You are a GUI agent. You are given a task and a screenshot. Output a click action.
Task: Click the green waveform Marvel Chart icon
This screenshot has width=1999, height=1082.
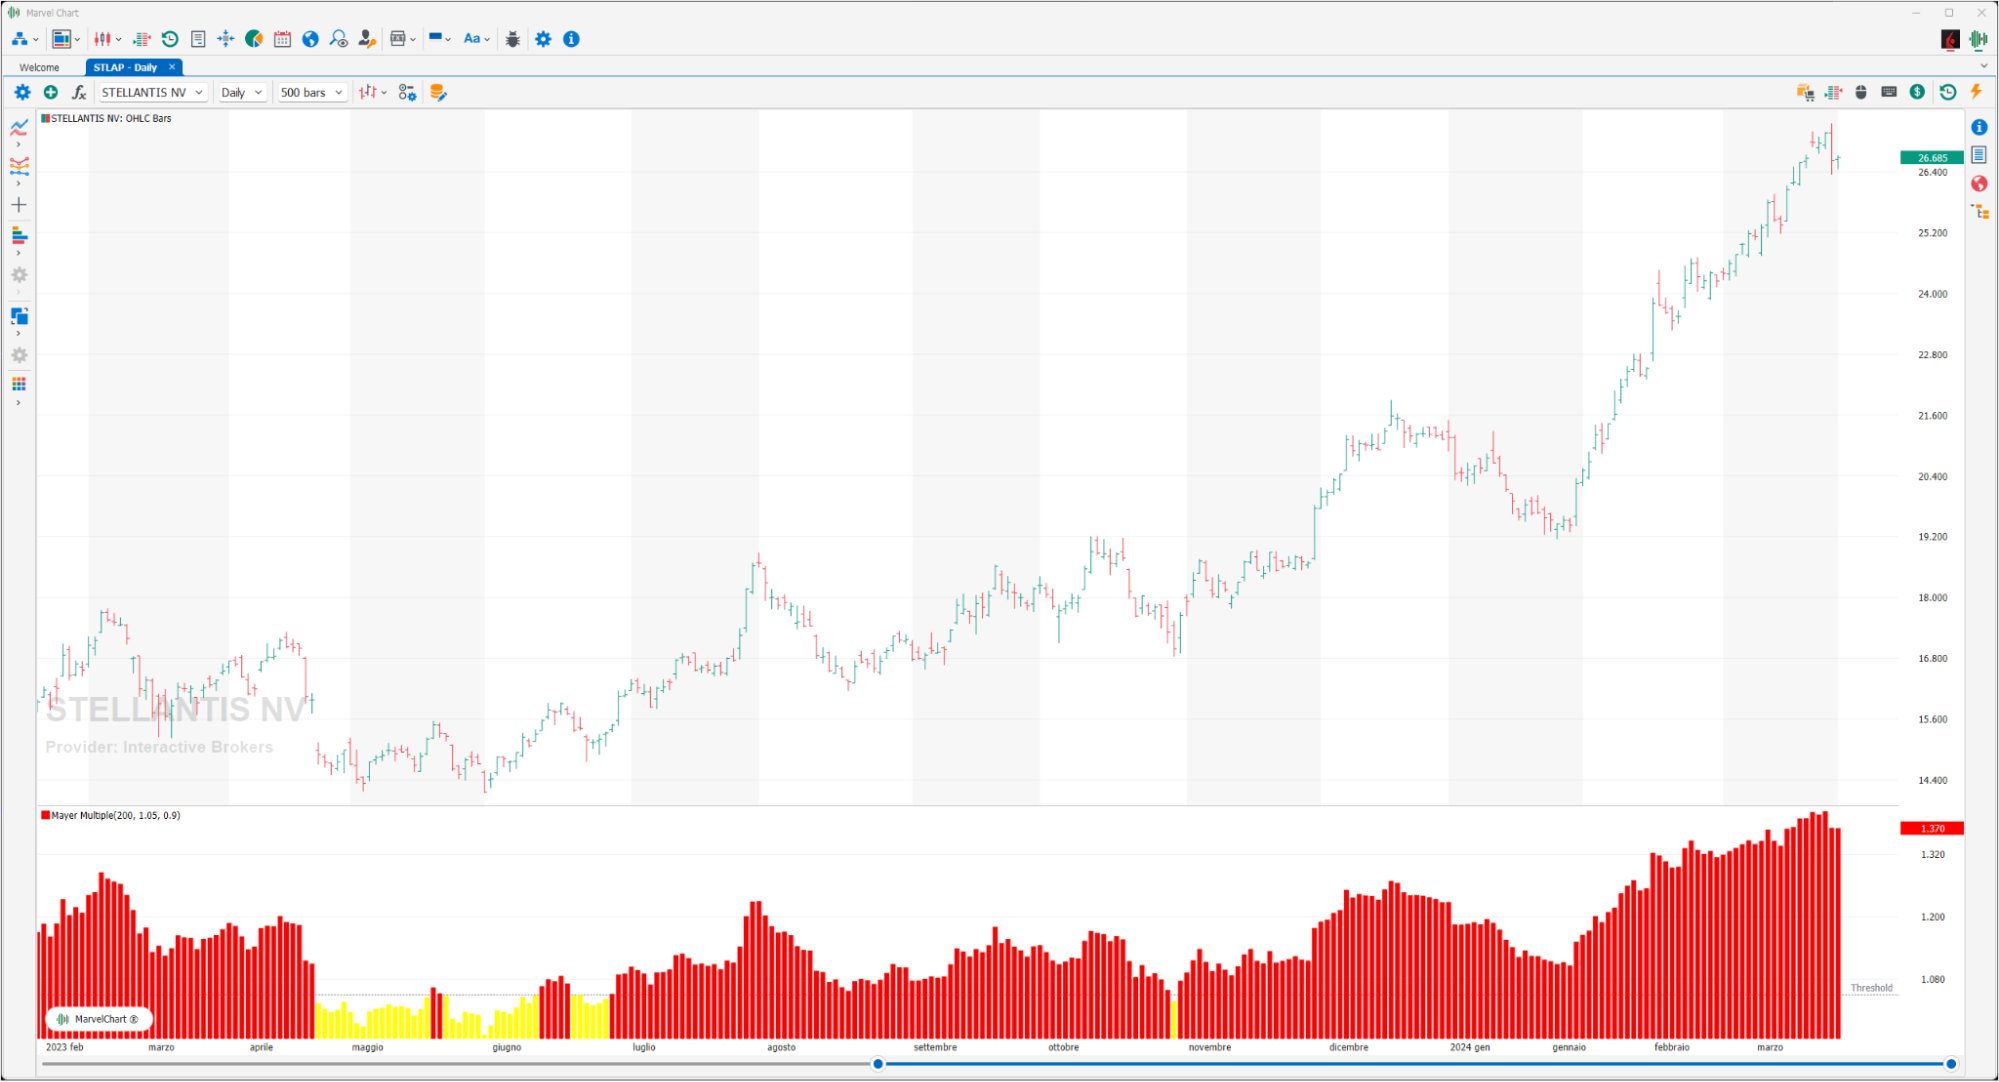(1978, 39)
